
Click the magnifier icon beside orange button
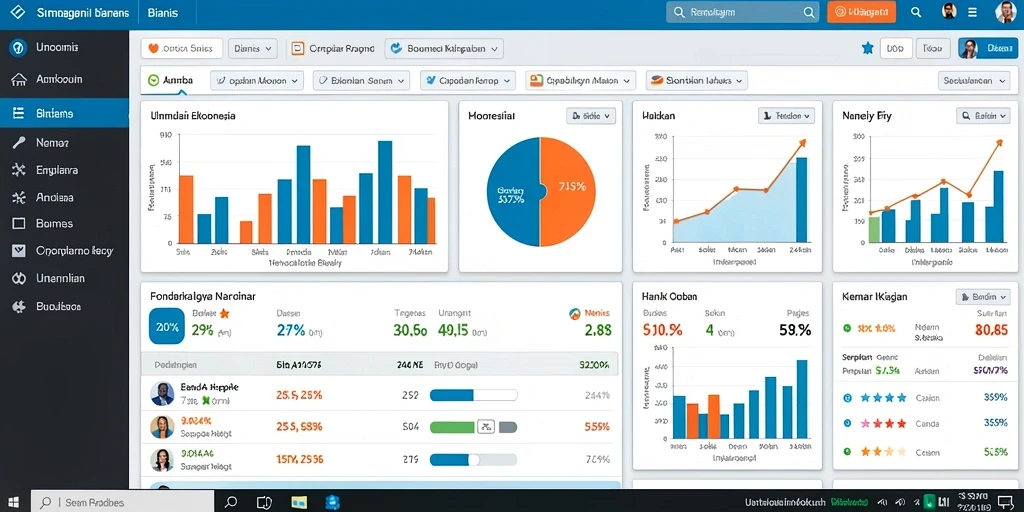tap(916, 12)
